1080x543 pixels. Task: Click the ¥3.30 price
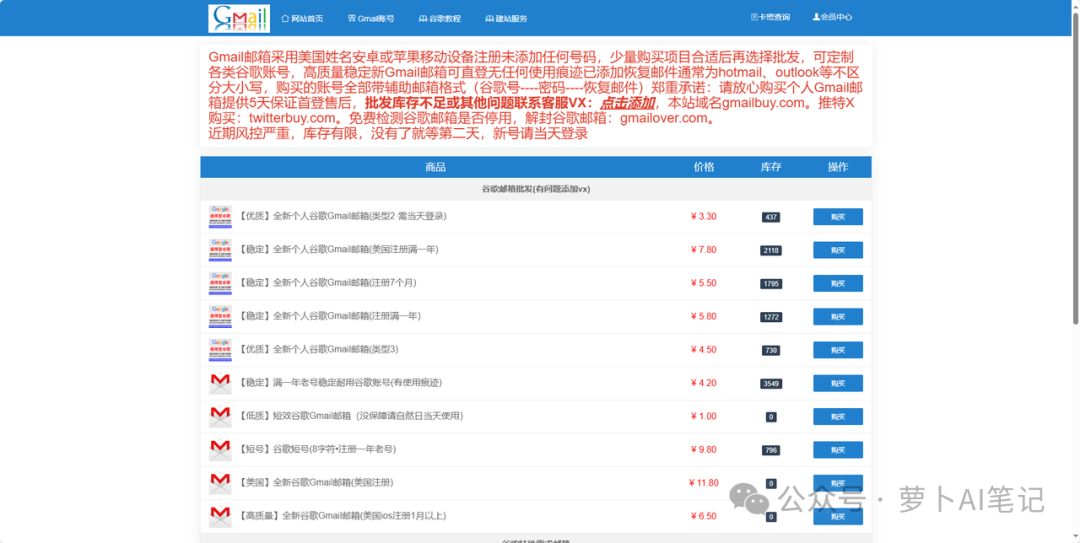703,216
